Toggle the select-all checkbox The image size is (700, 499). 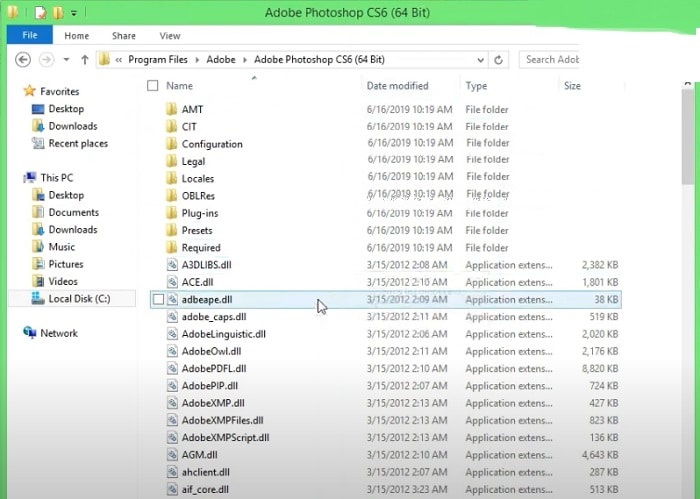pyautogui.click(x=153, y=86)
